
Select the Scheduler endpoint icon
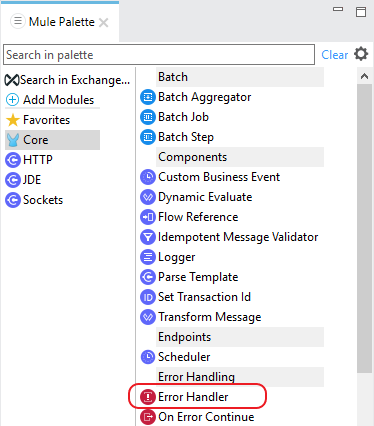pos(147,357)
